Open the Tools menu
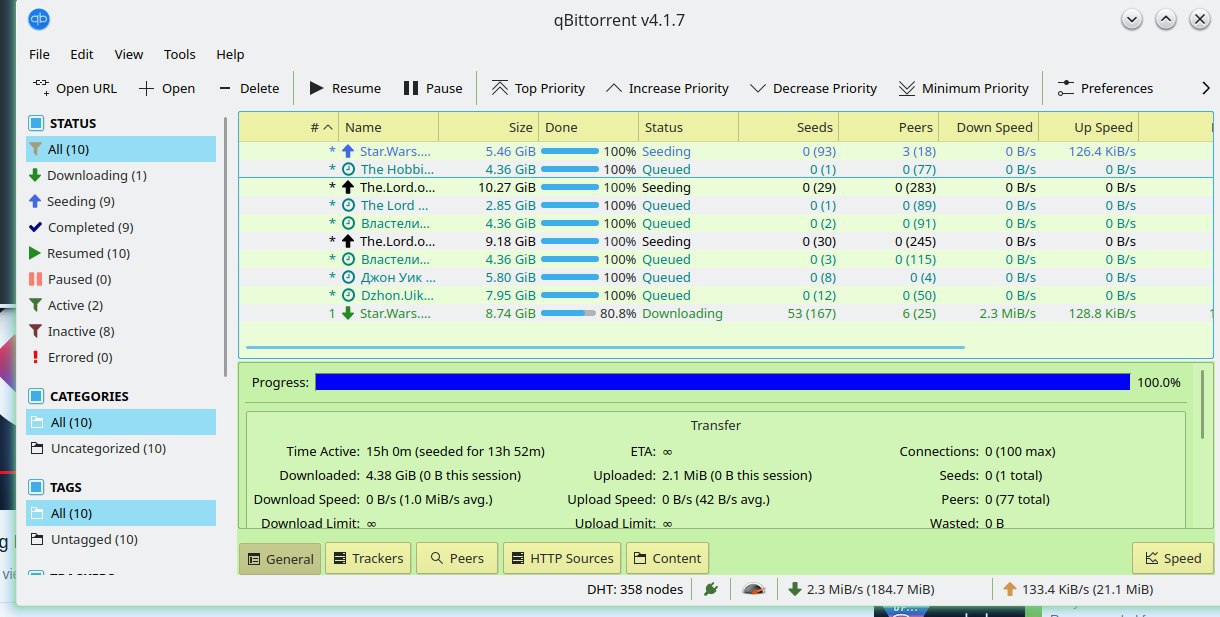The width and height of the screenshot is (1220, 617). [180, 54]
